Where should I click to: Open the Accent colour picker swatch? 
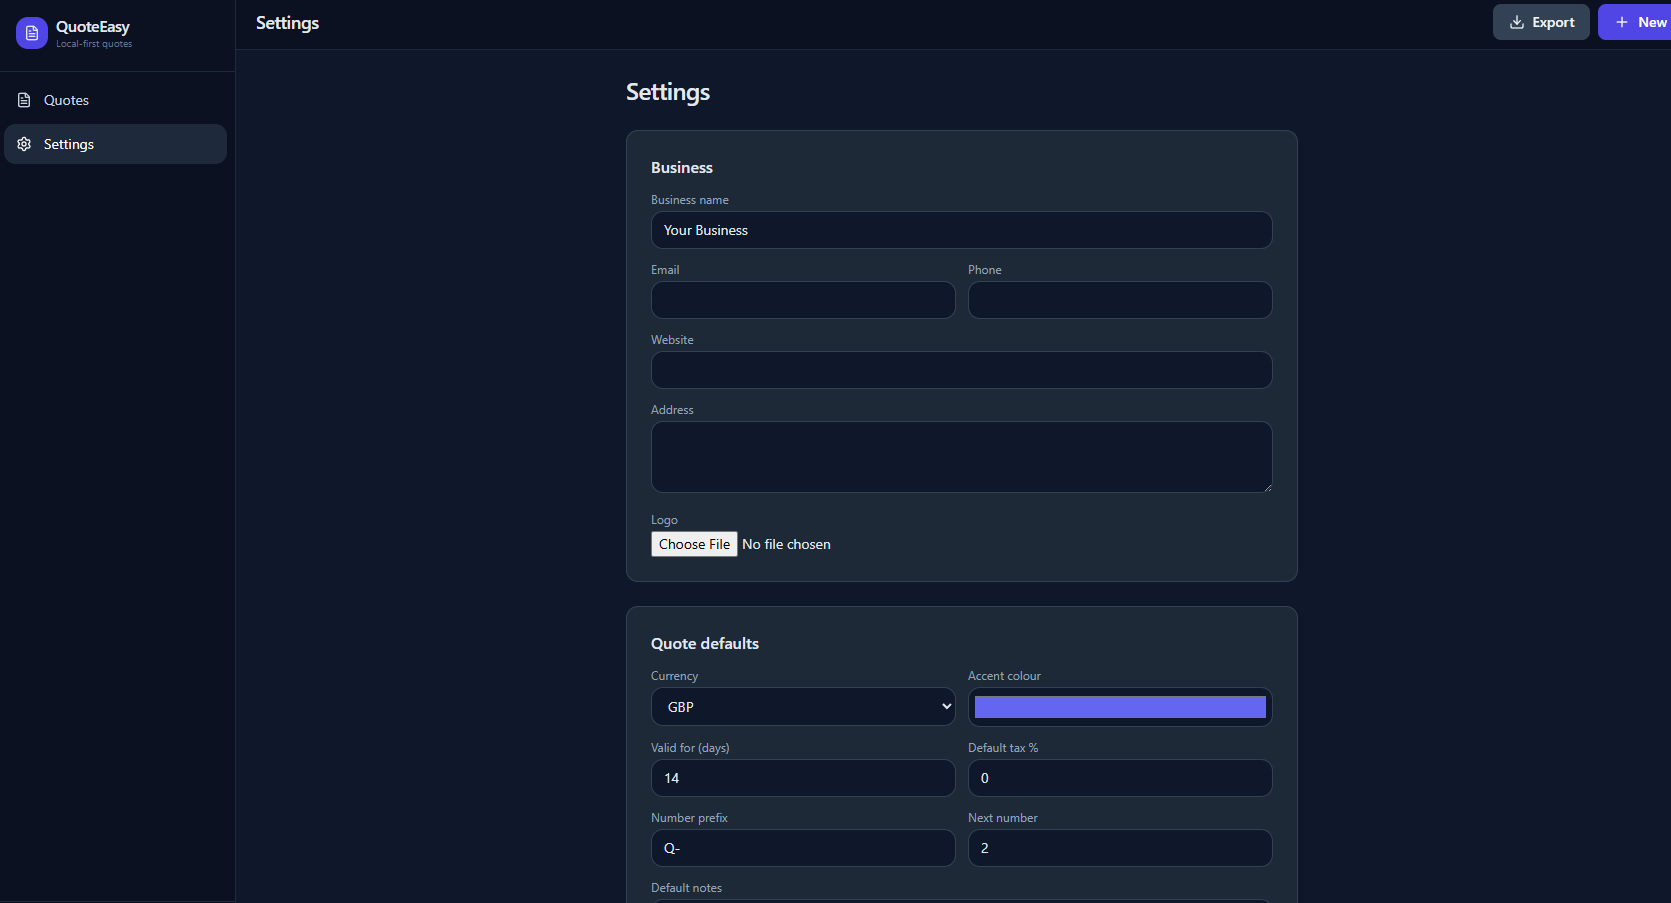(1120, 707)
